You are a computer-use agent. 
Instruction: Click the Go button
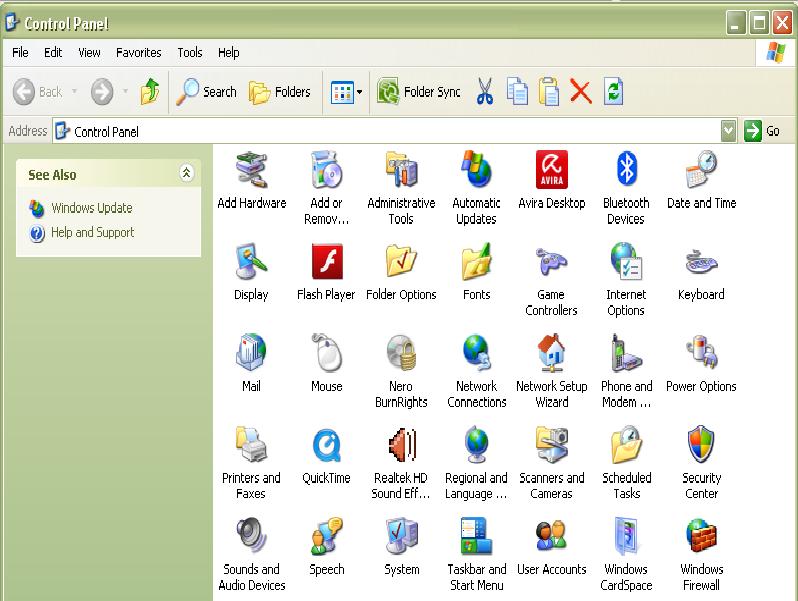click(762, 131)
